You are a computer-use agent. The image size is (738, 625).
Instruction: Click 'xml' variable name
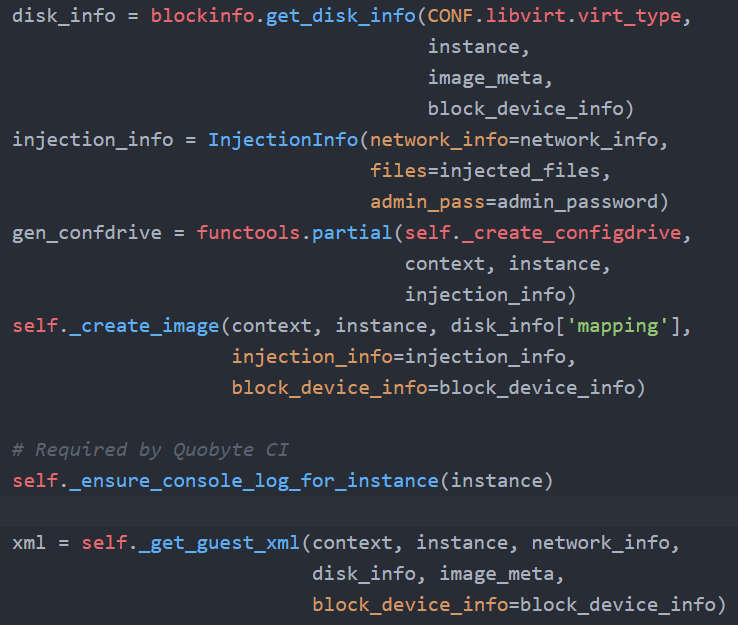[x=29, y=544]
